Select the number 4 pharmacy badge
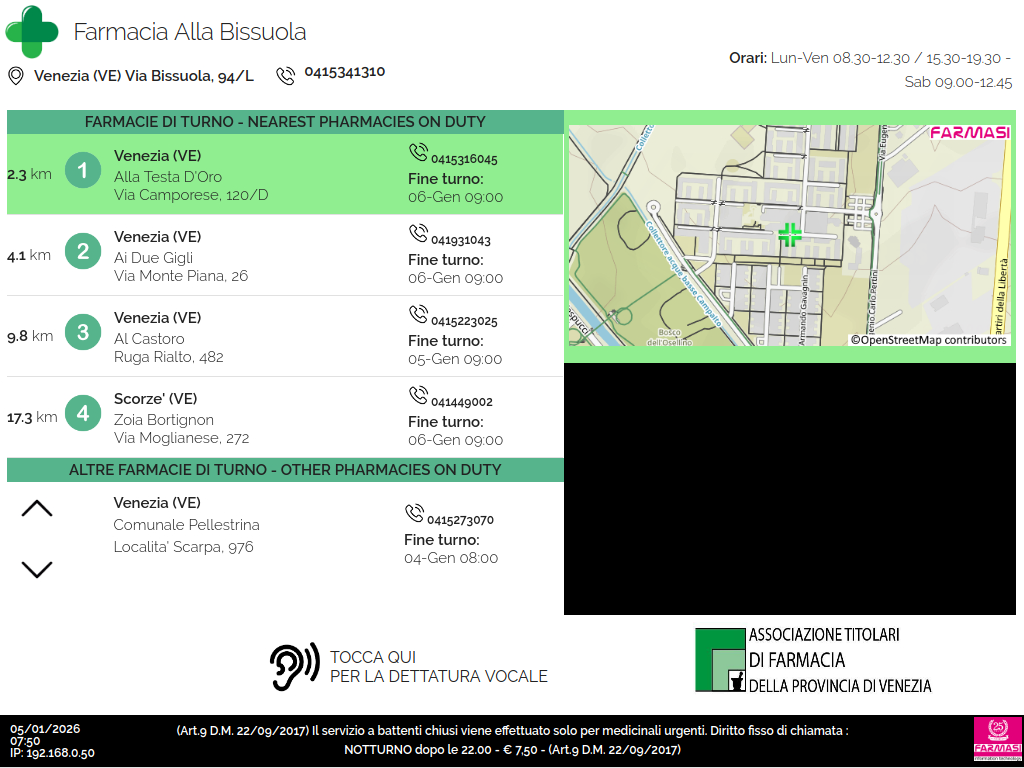Viewport: 1024px width, 768px height. pyautogui.click(x=83, y=413)
